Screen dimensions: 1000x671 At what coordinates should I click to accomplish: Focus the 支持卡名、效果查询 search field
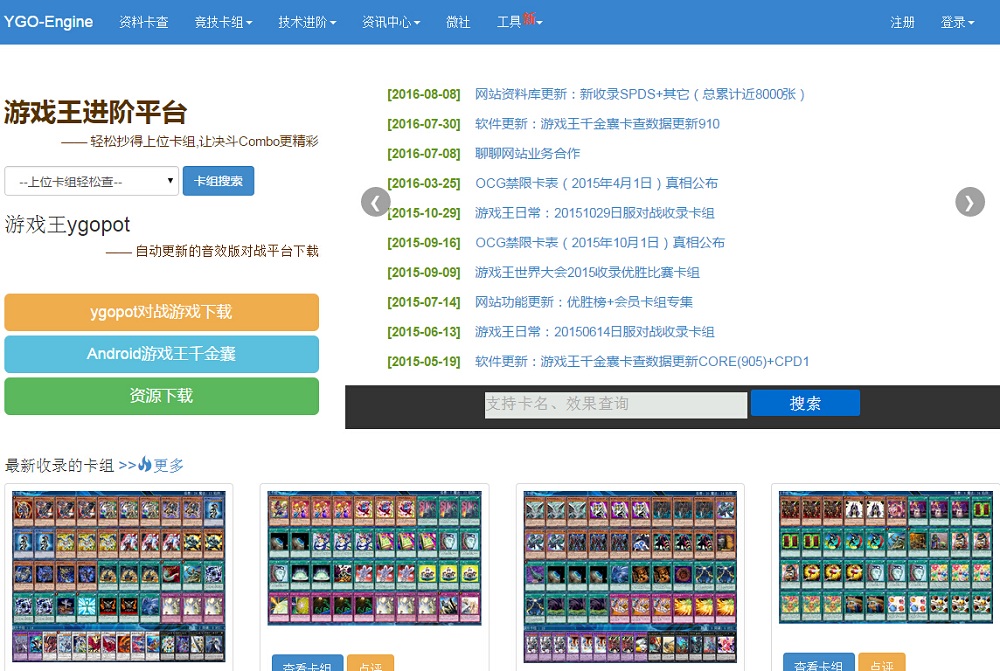click(615, 404)
